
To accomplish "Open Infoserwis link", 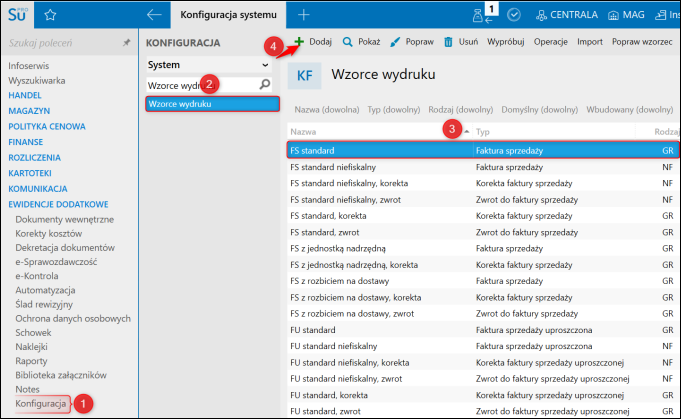I will (x=29, y=66).
